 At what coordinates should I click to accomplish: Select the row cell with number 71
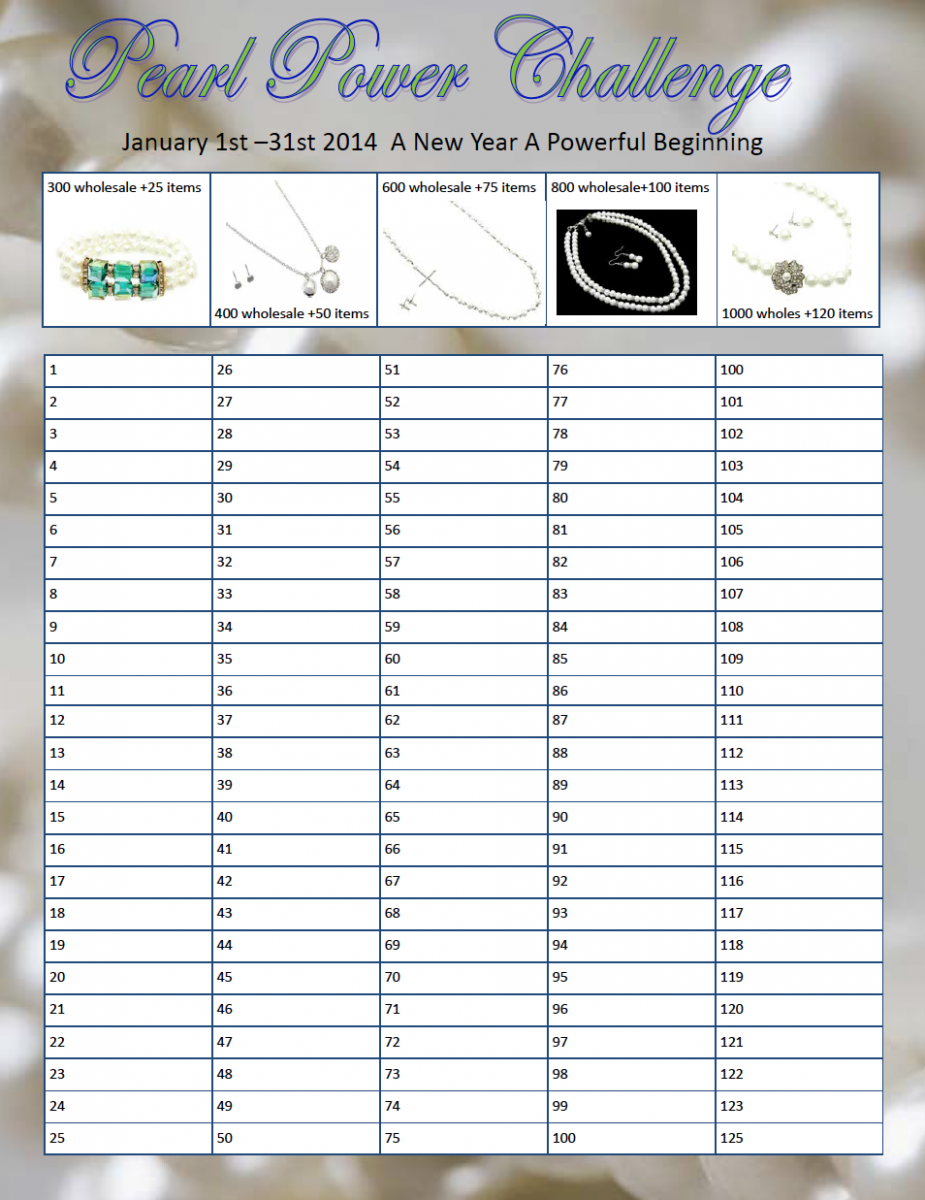click(463, 1010)
